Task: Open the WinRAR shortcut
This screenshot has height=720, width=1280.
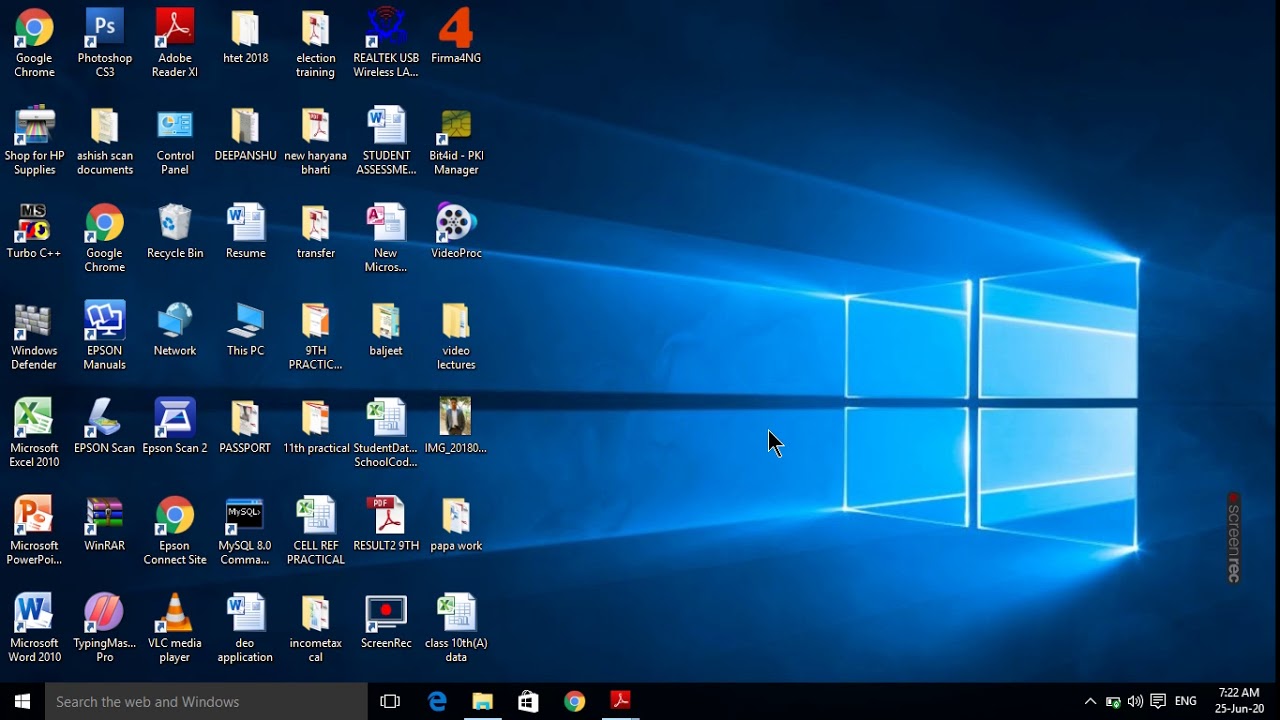Action: pyautogui.click(x=104, y=524)
